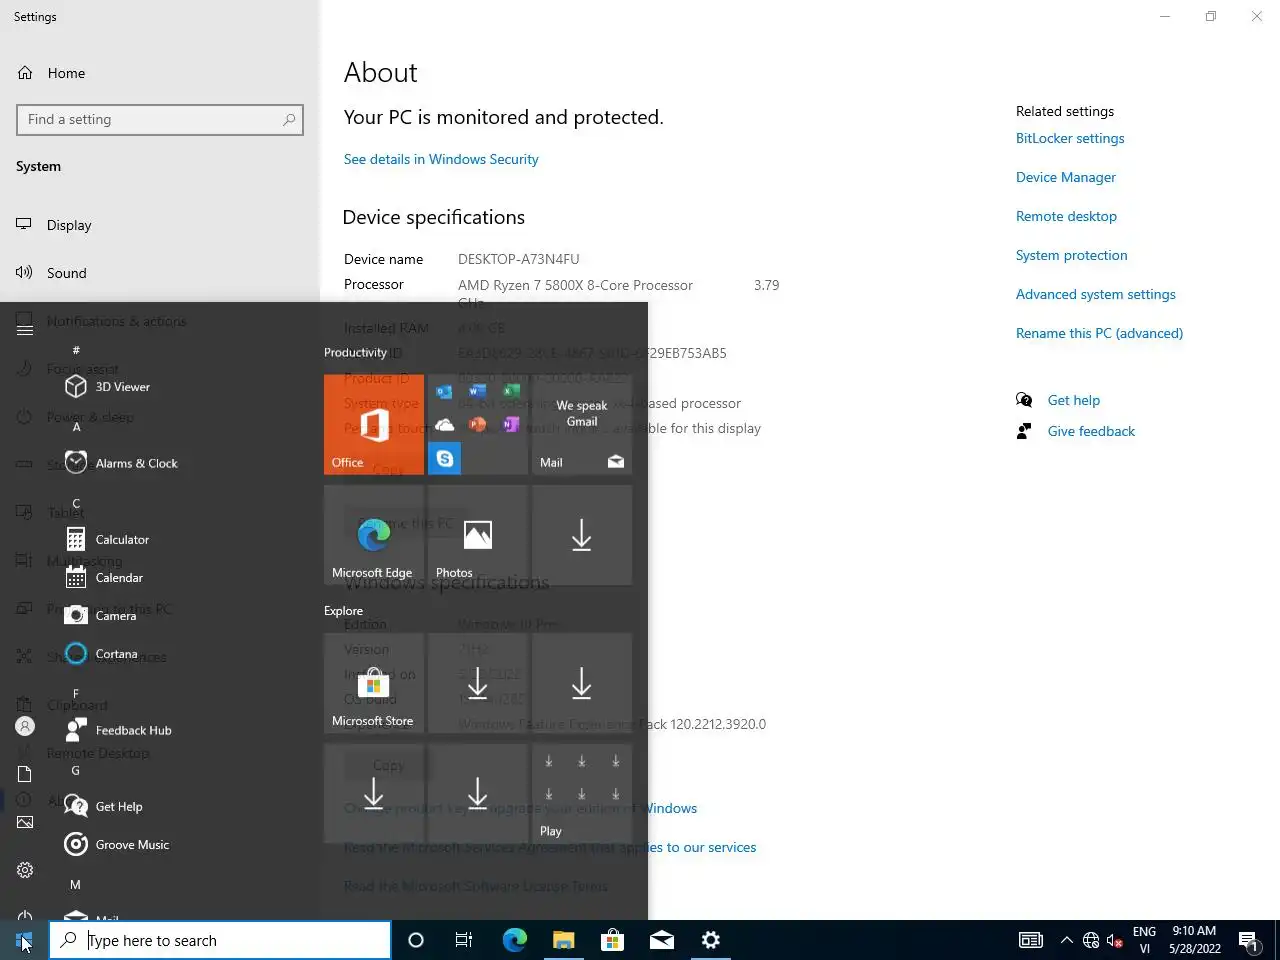Open the Microsoft Edge tile
Screen dimensions: 1280x960
tap(374, 535)
